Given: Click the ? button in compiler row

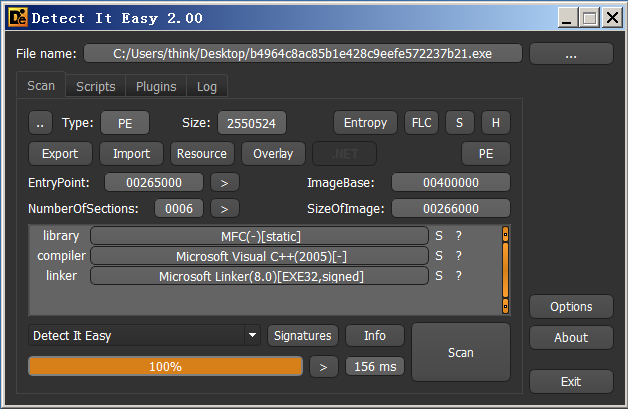Looking at the screenshot, I should point(459,256).
